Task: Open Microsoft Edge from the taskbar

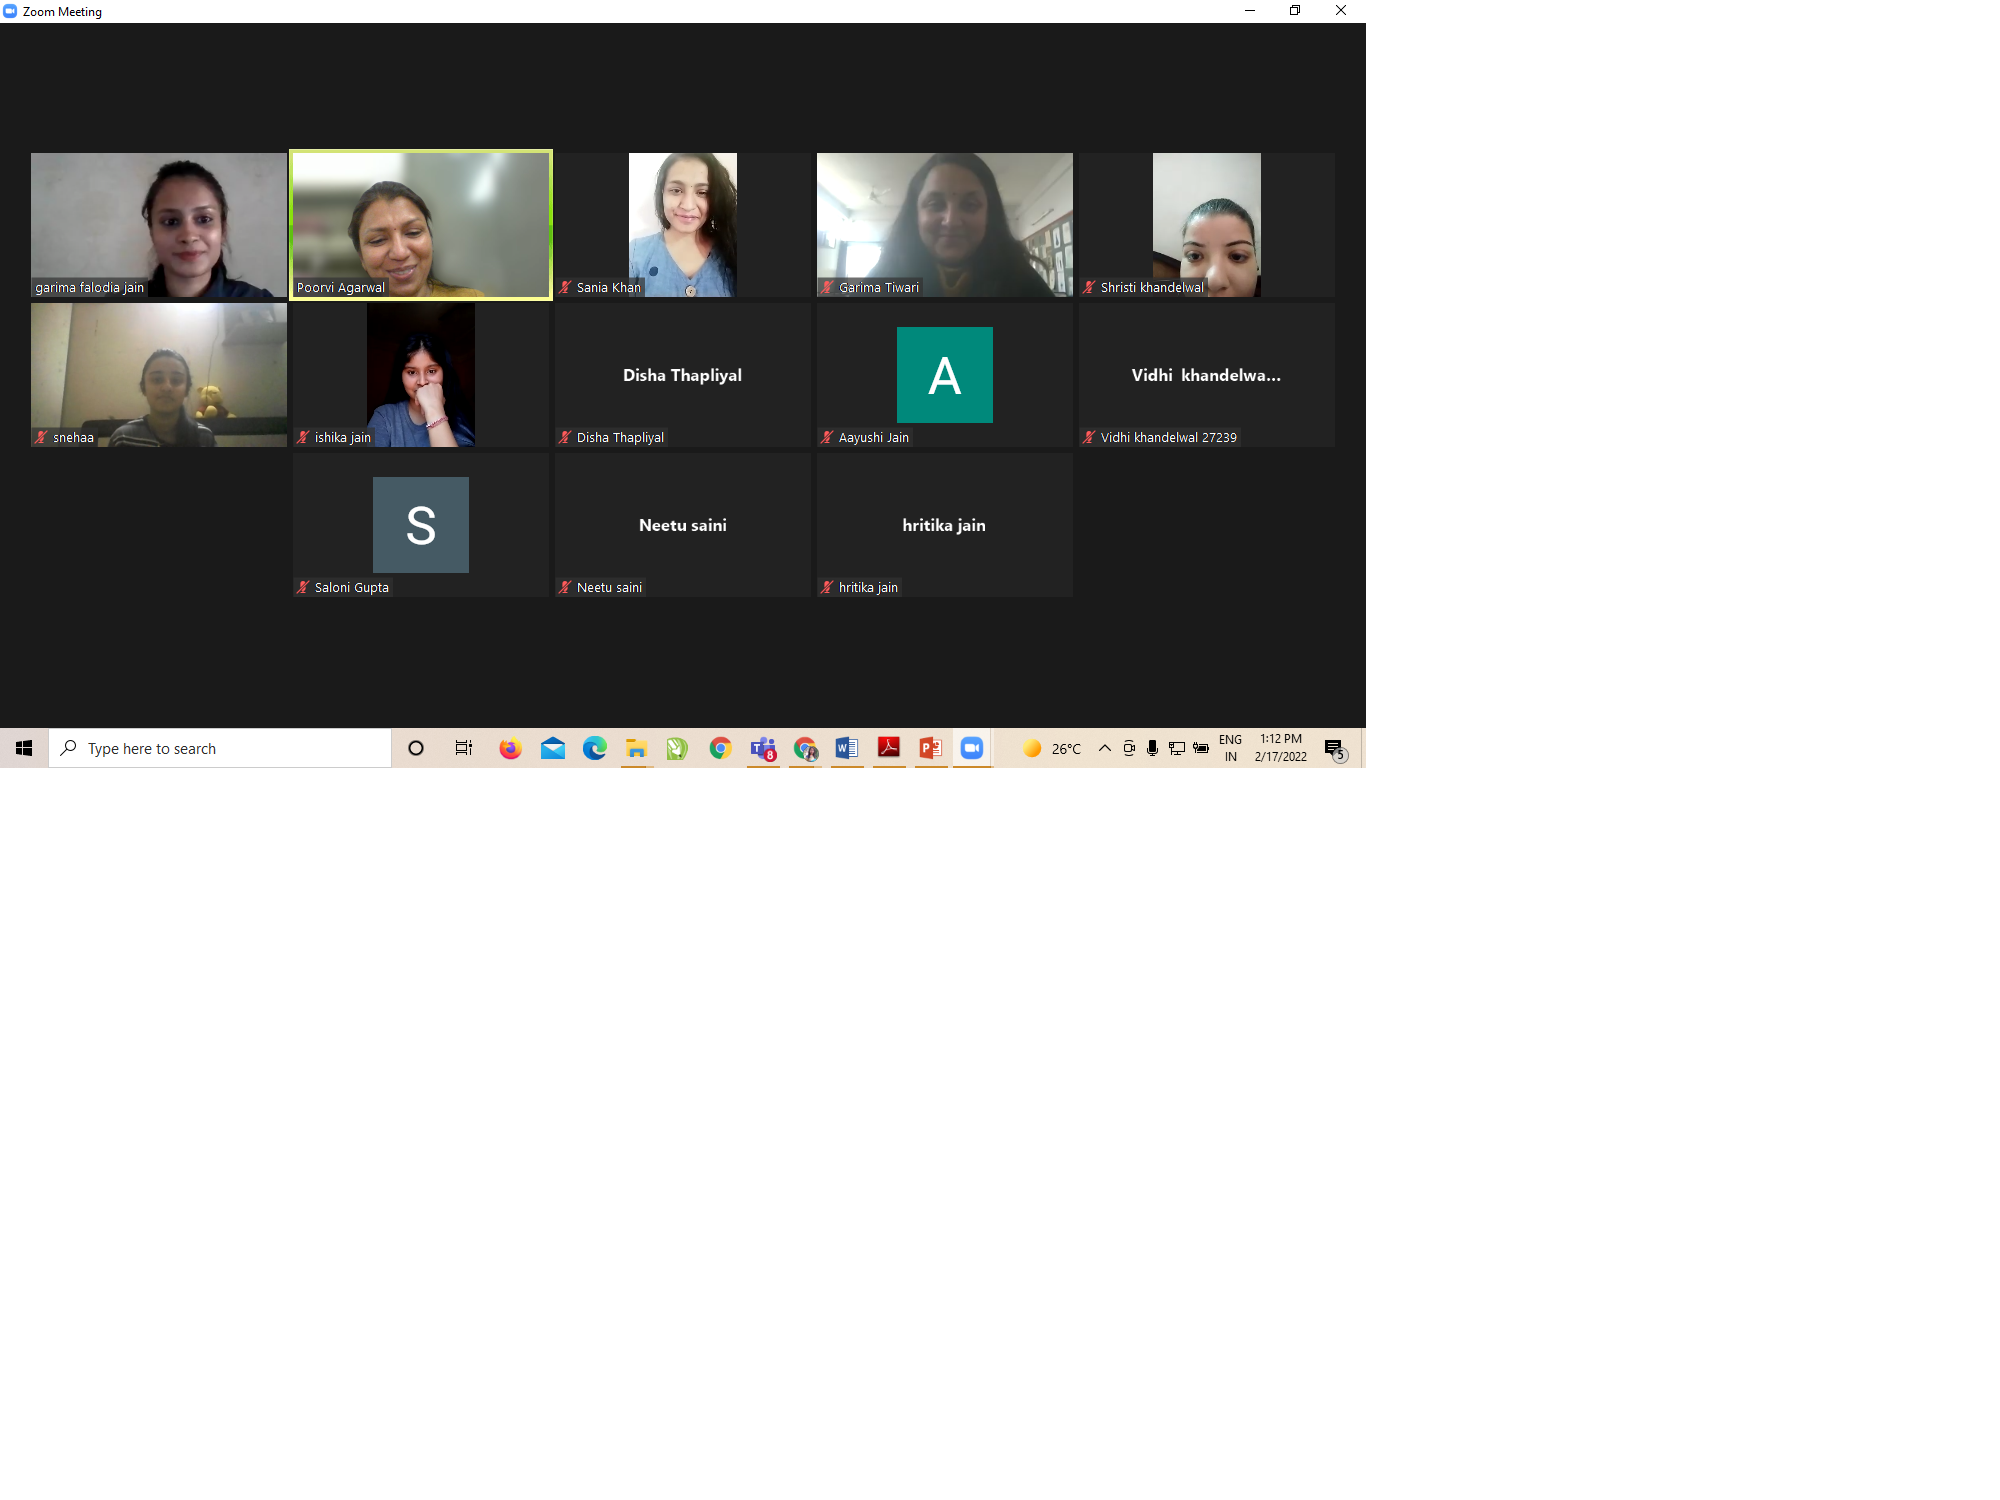Action: [x=595, y=748]
